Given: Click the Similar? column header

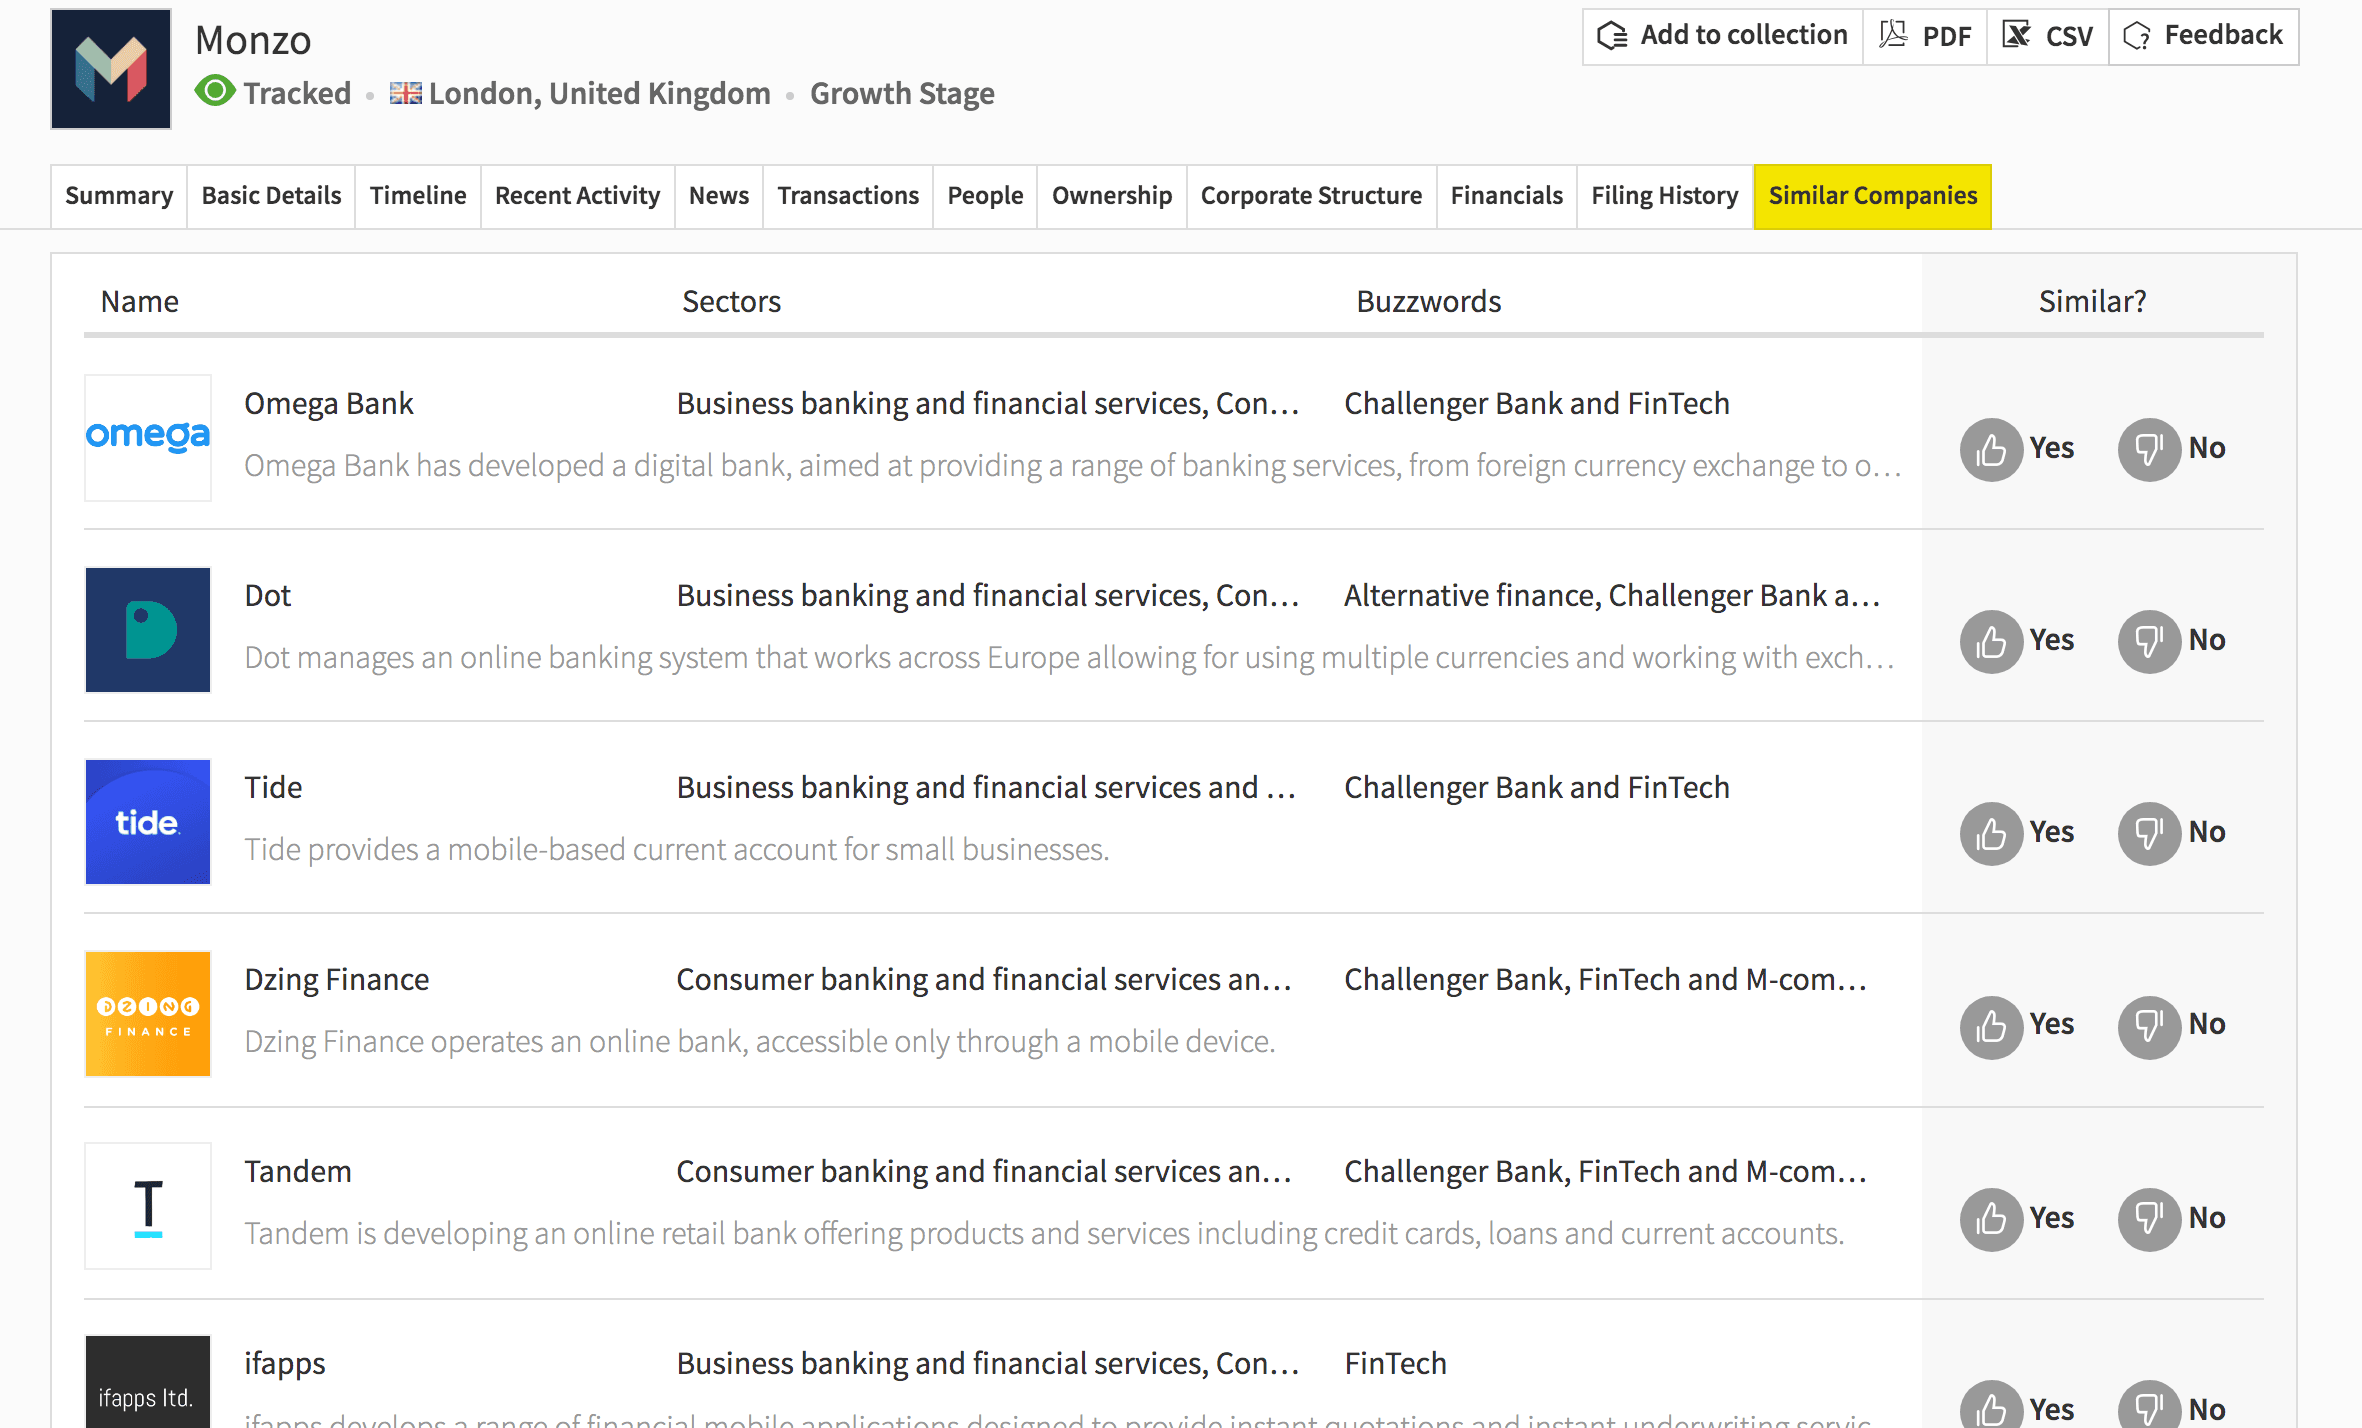Looking at the screenshot, I should click(x=2092, y=301).
